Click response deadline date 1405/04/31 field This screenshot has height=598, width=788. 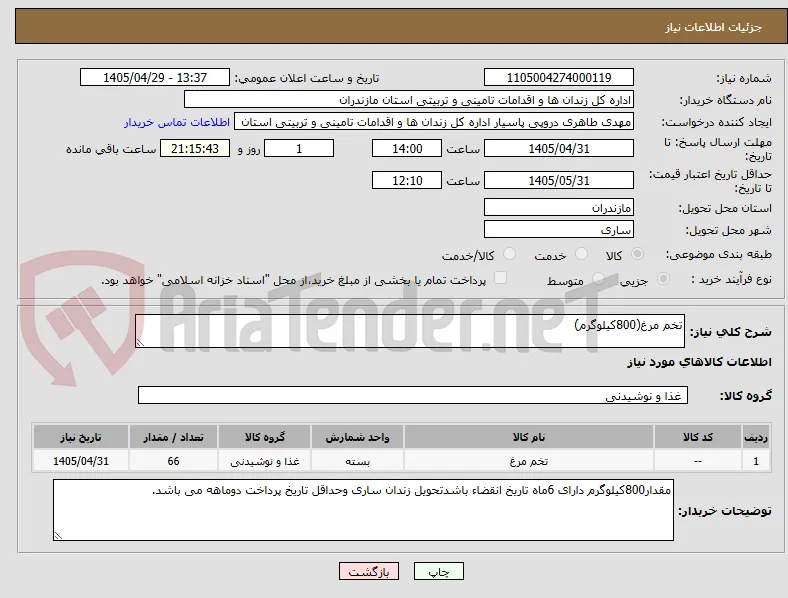[559, 148]
